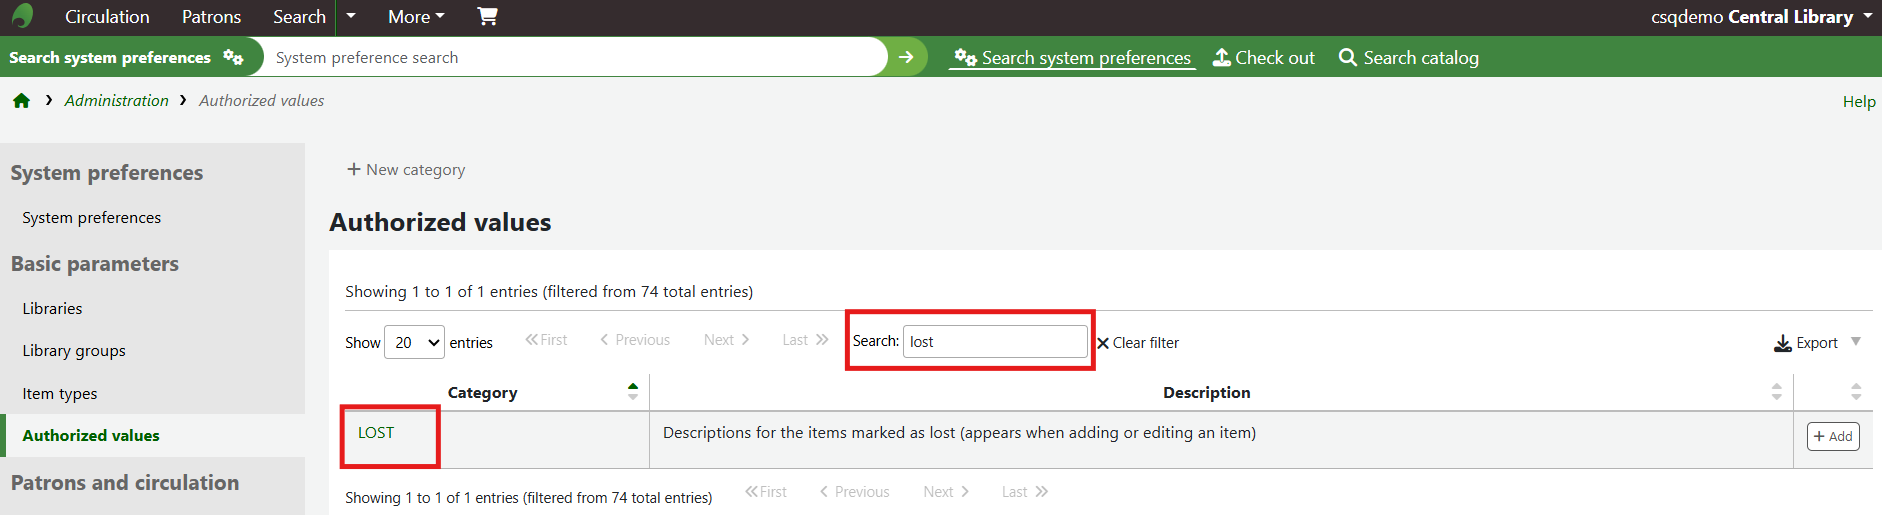
Task: Open the shopping cart icon
Action: (x=487, y=16)
